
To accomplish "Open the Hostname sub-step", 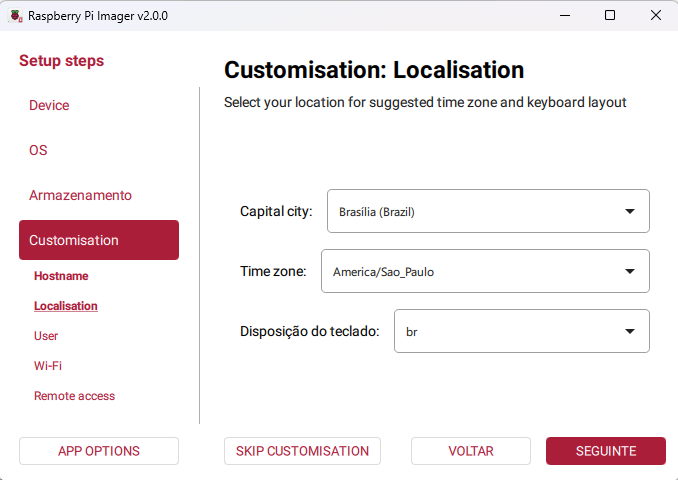I will point(61,276).
